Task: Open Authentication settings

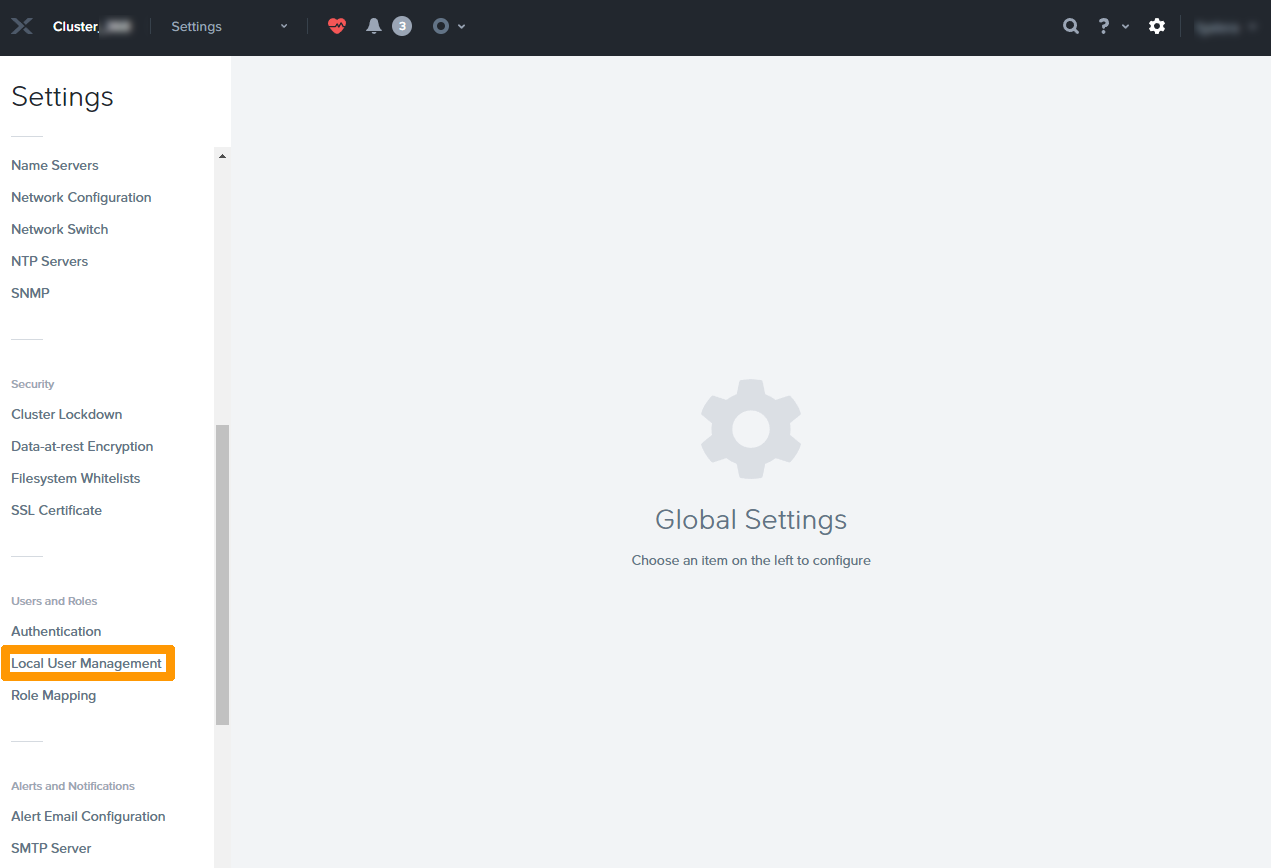Action: pyautogui.click(x=56, y=631)
